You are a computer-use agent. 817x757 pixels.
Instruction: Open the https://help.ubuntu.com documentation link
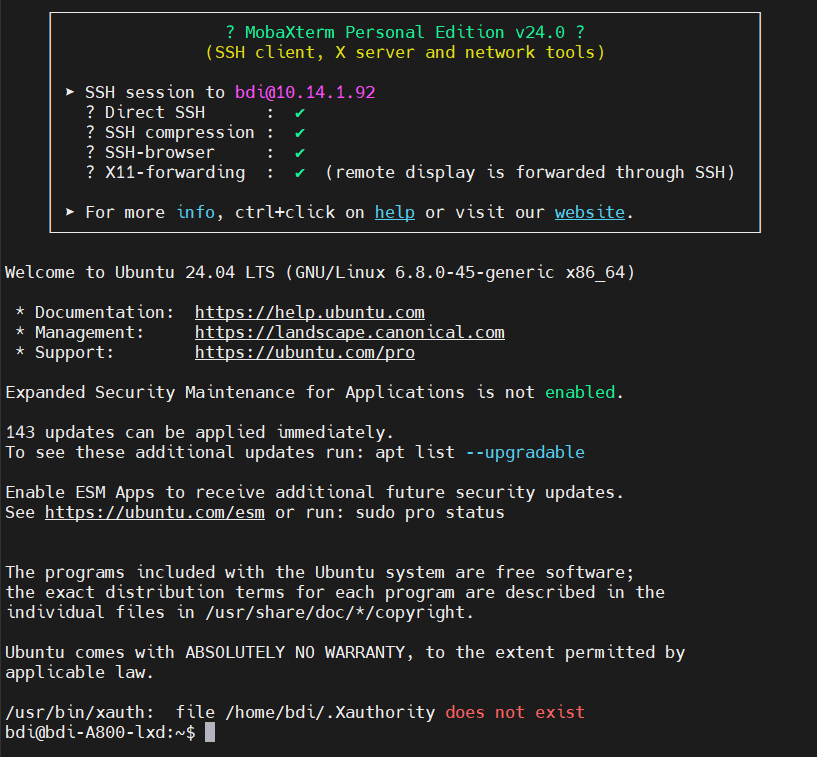coord(309,312)
